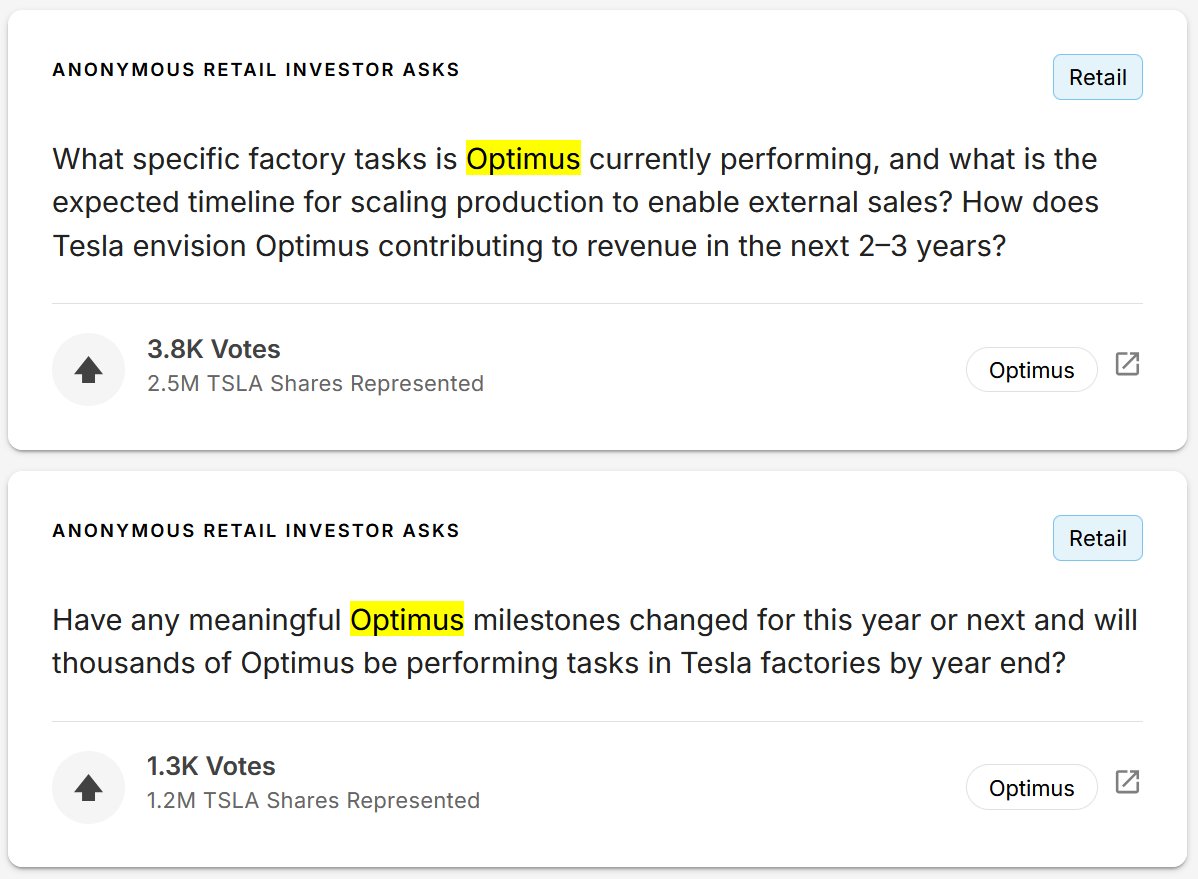Click unhighlighted Optimus in 'thousands of Optimus'

(298, 663)
